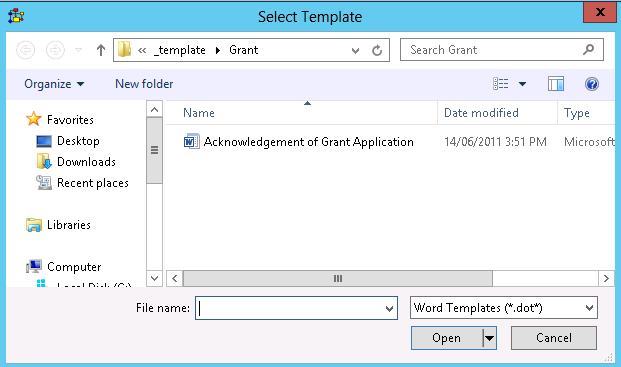Click the Open button

click(x=447, y=338)
